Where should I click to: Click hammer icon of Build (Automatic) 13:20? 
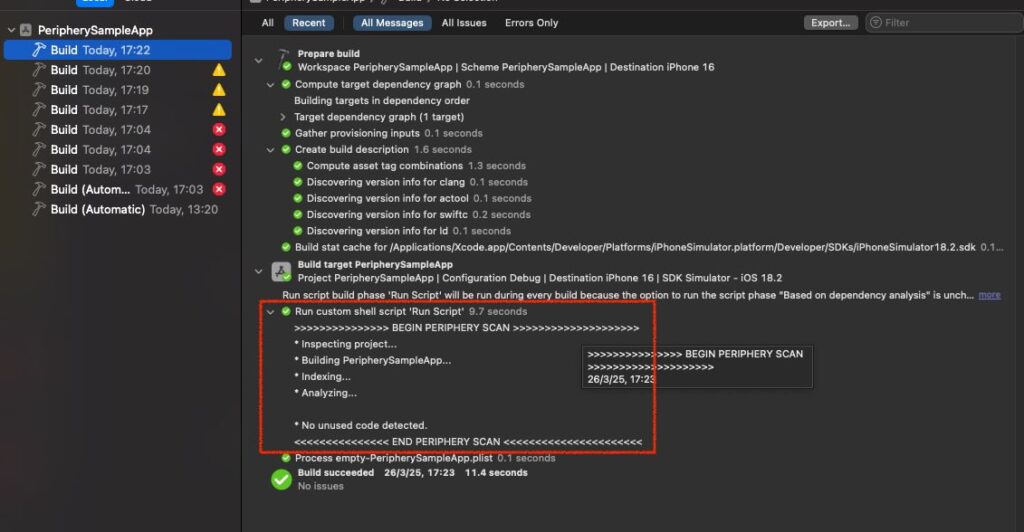coord(39,209)
